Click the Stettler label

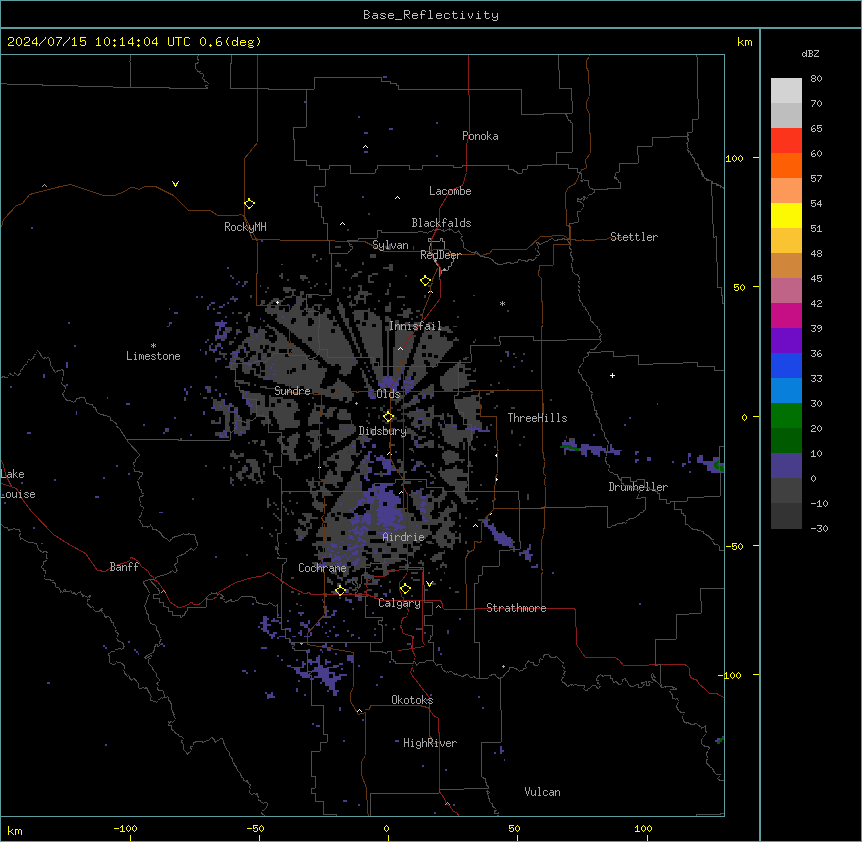634,237
